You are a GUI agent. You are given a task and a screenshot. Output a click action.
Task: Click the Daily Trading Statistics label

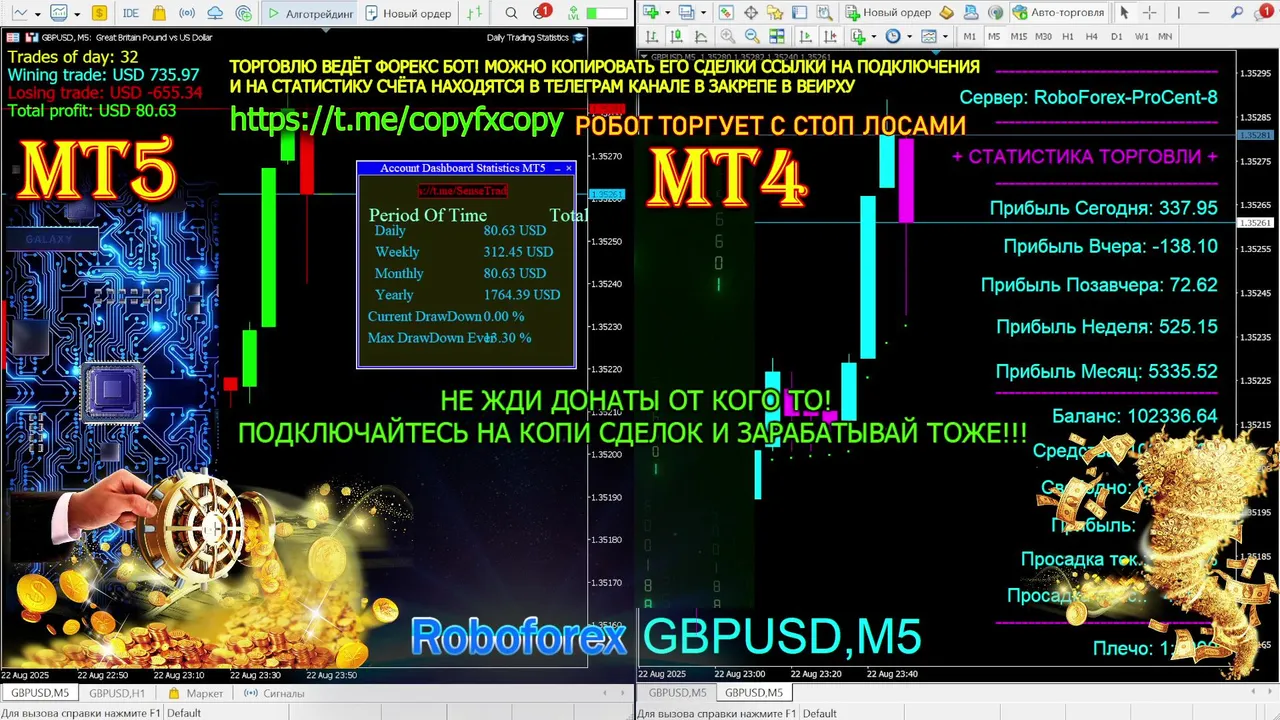(528, 38)
